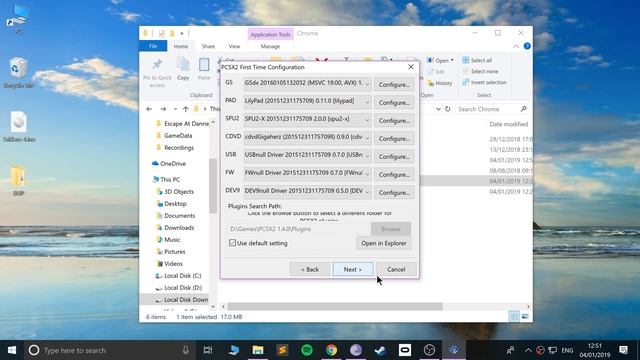Click the plugins search path field
This screenshot has width=640, height=360.
pyautogui.click(x=299, y=229)
